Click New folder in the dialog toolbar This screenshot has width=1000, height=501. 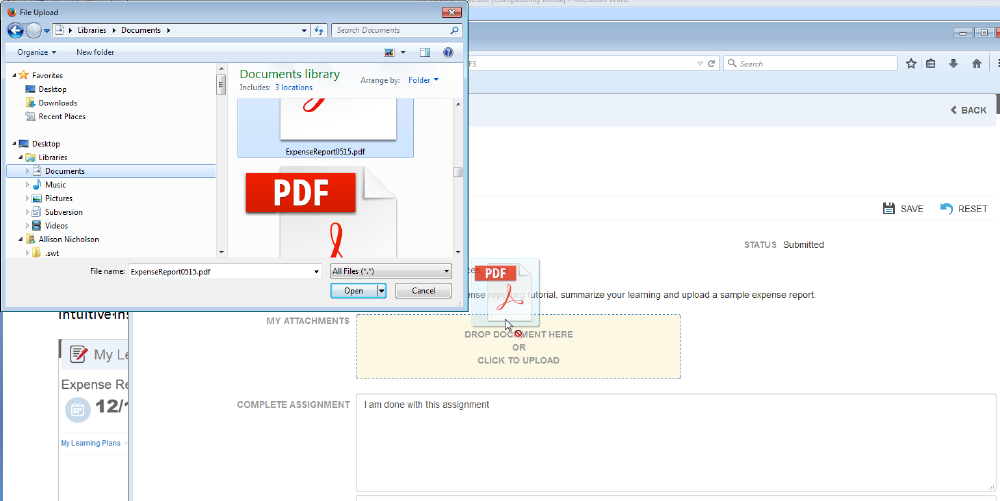click(95, 52)
